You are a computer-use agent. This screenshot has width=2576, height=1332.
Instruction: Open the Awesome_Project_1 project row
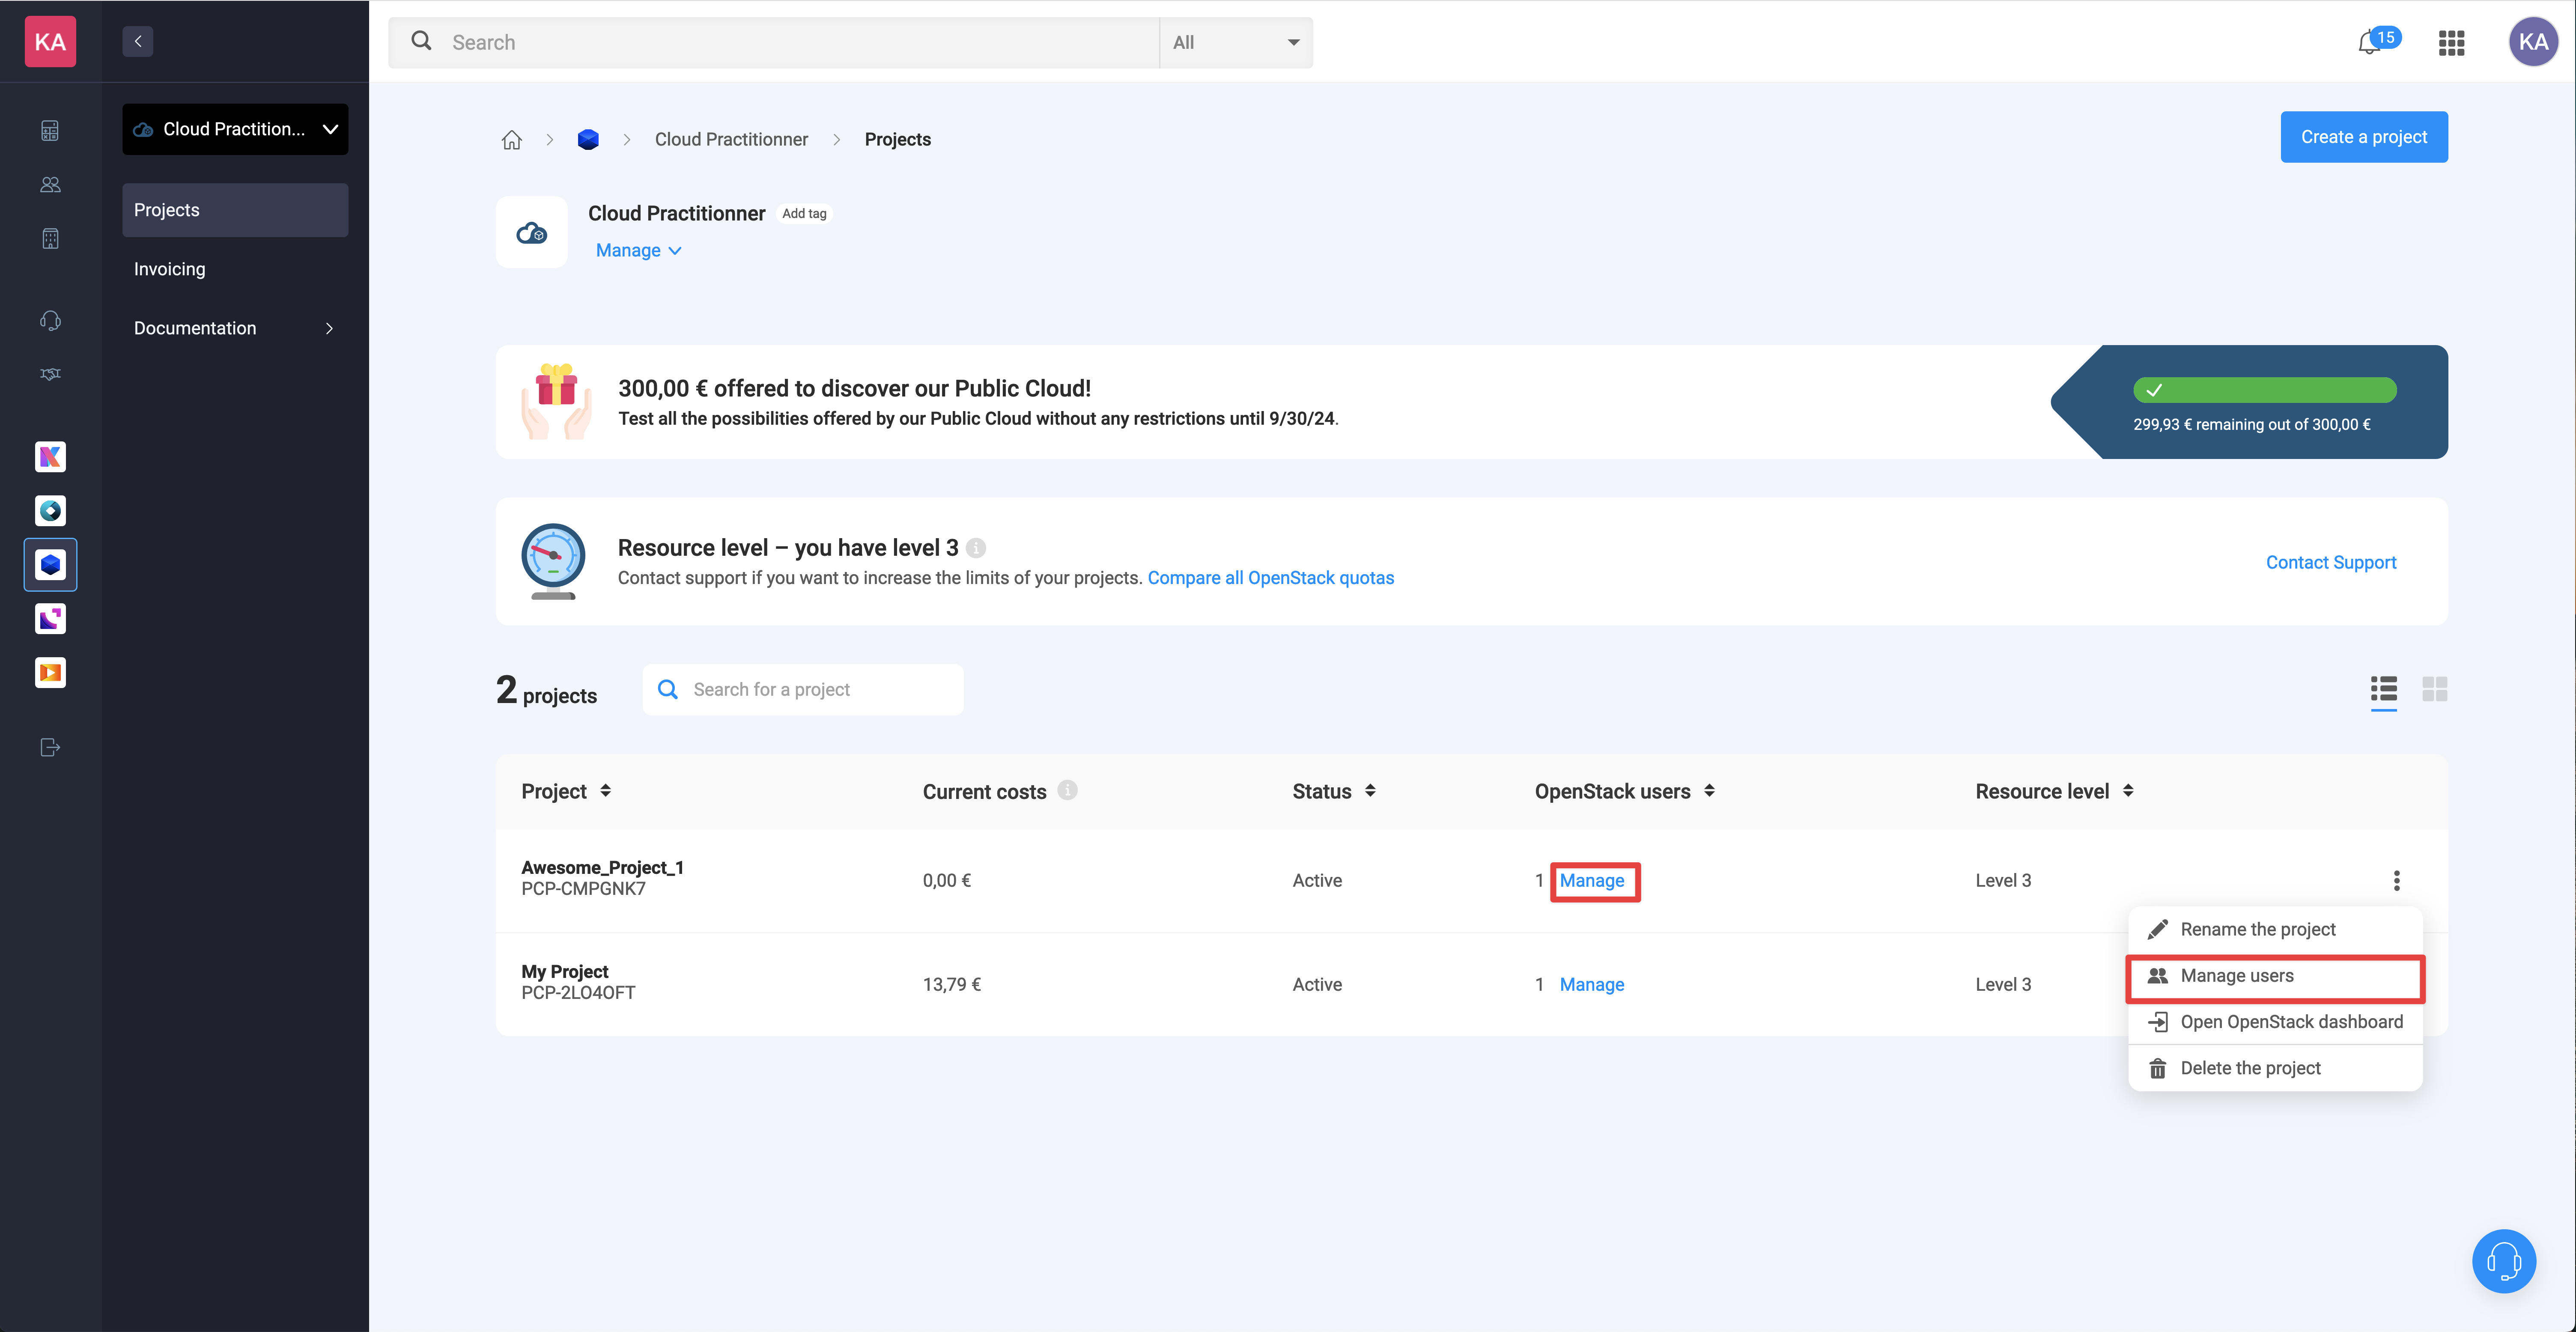(1472, 881)
